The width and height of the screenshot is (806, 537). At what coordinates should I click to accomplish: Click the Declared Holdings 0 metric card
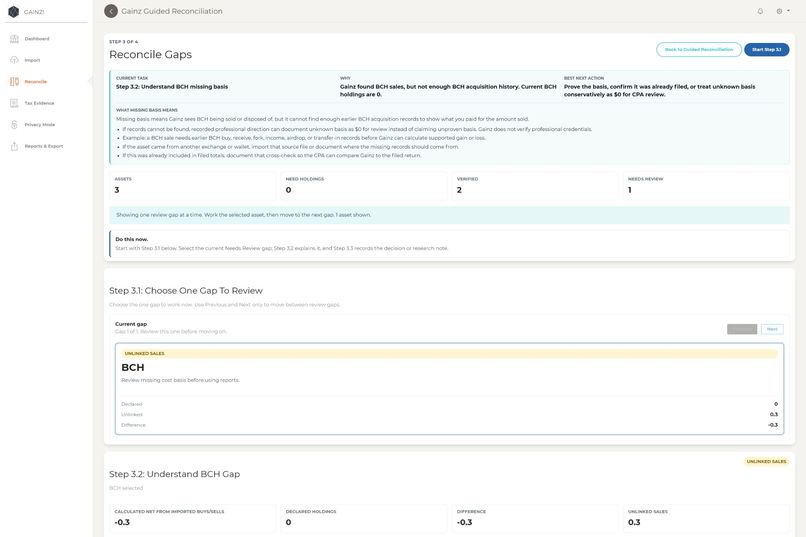click(x=363, y=518)
